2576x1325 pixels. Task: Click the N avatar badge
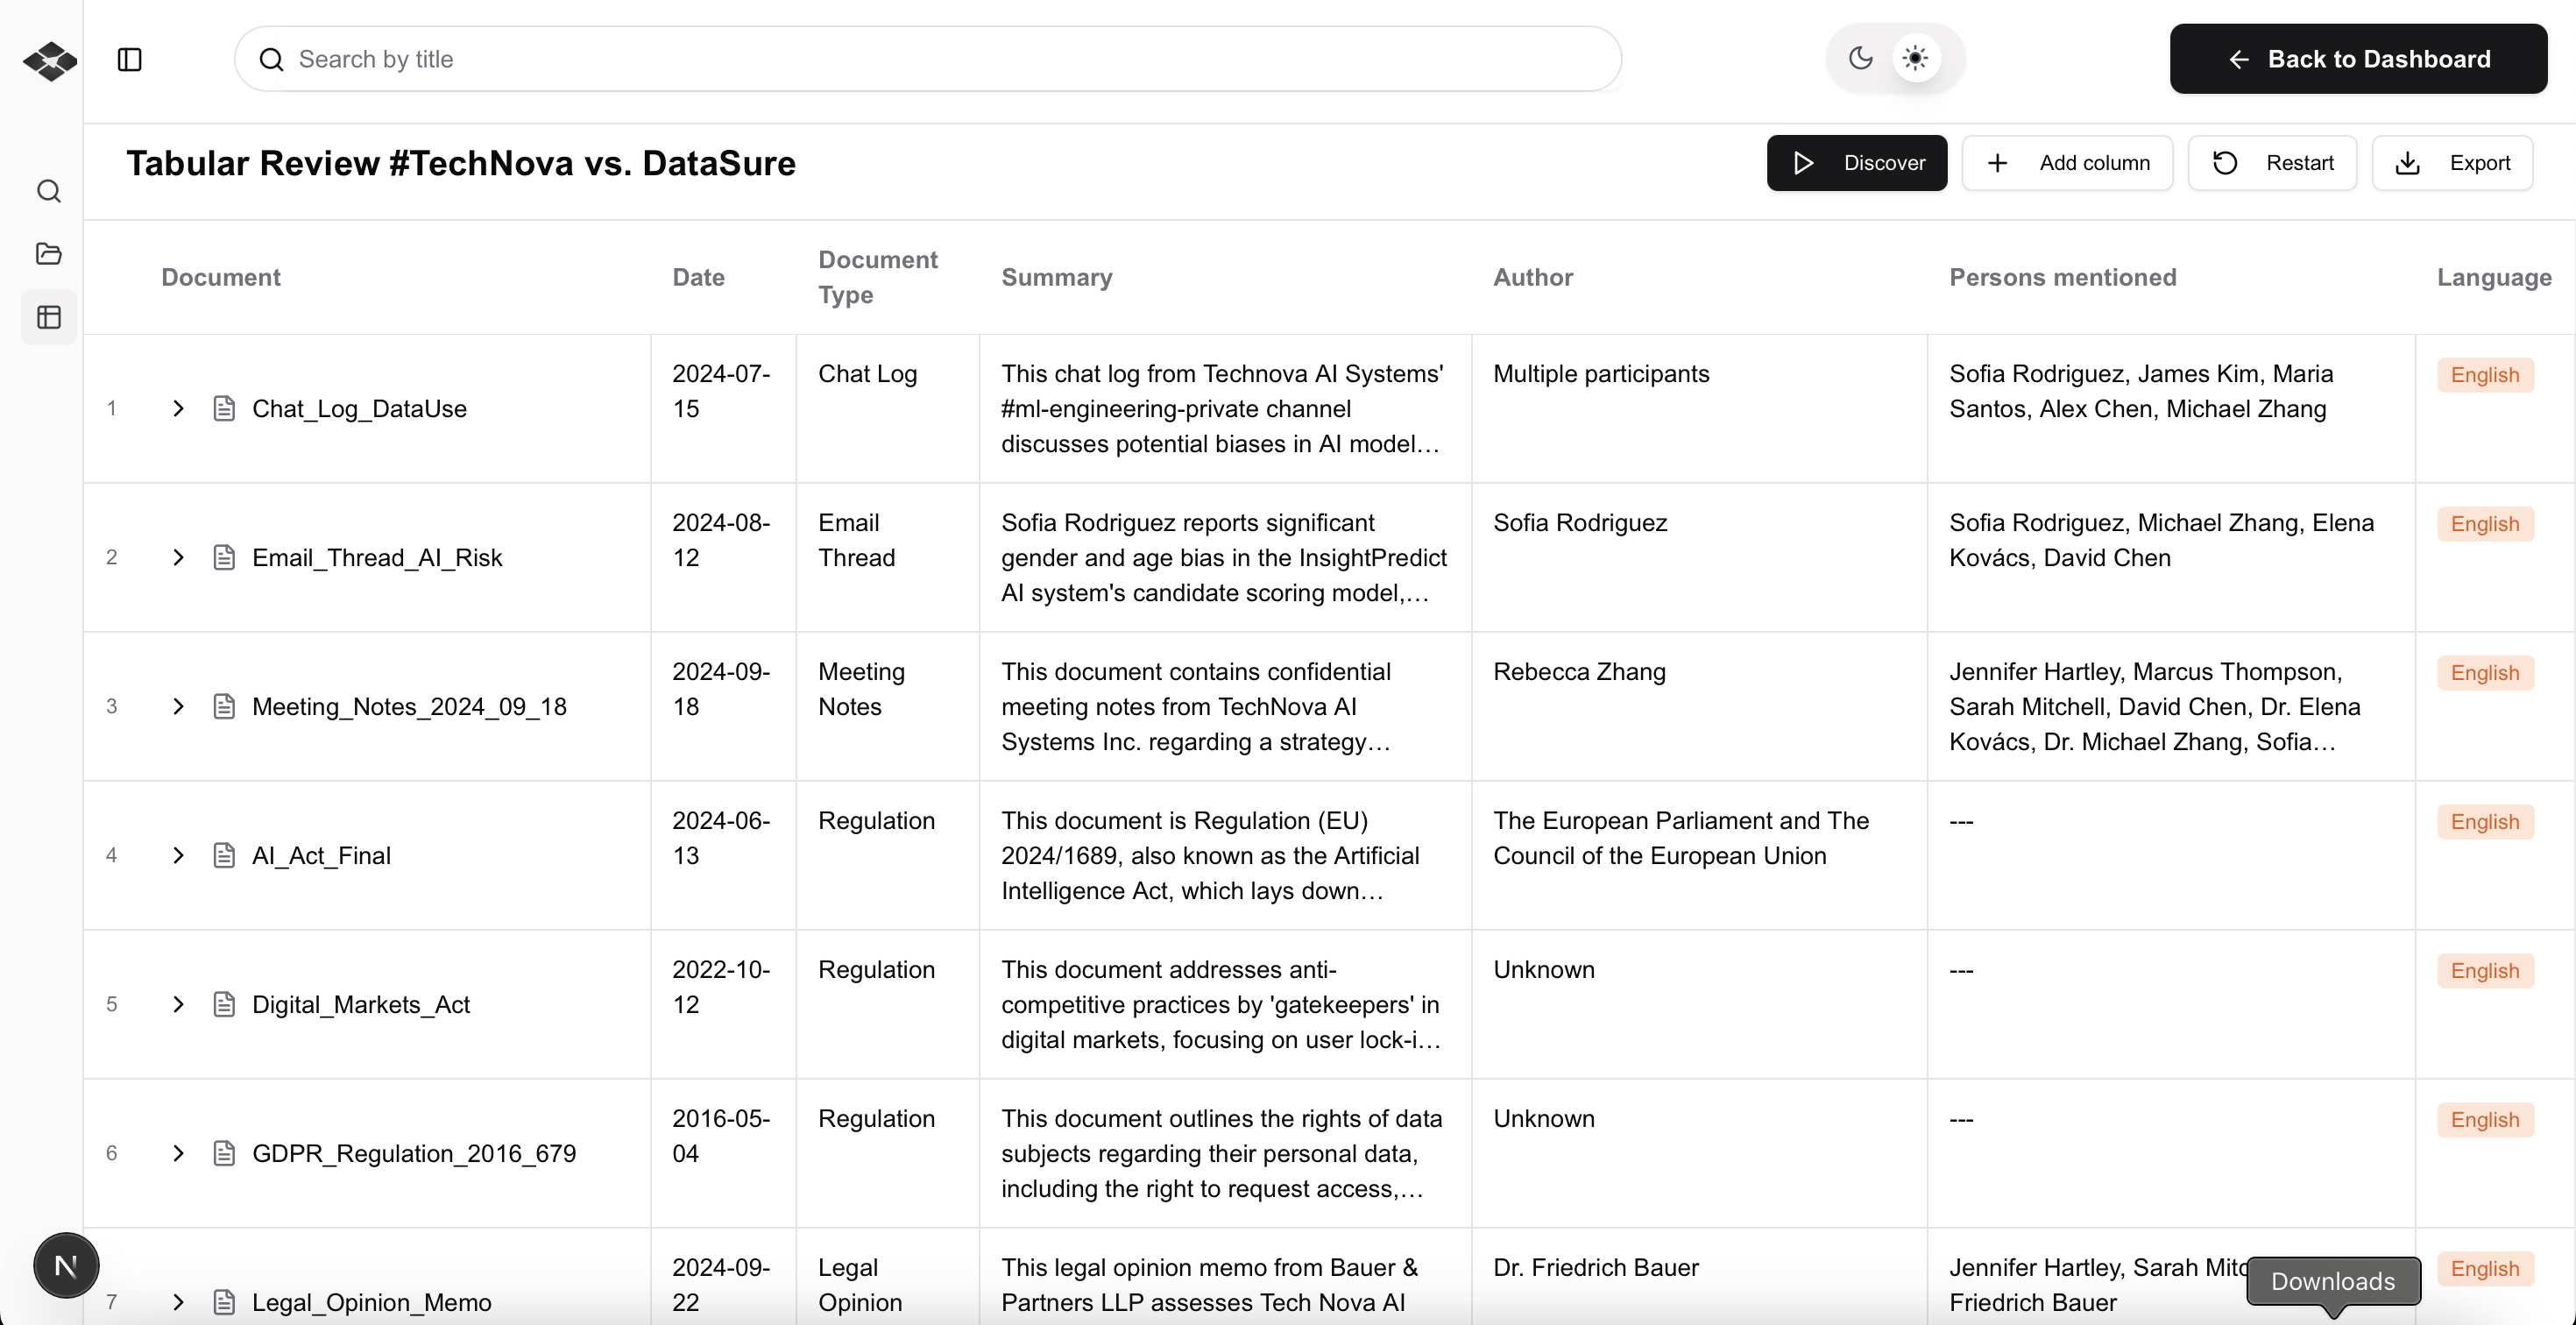[66, 1265]
